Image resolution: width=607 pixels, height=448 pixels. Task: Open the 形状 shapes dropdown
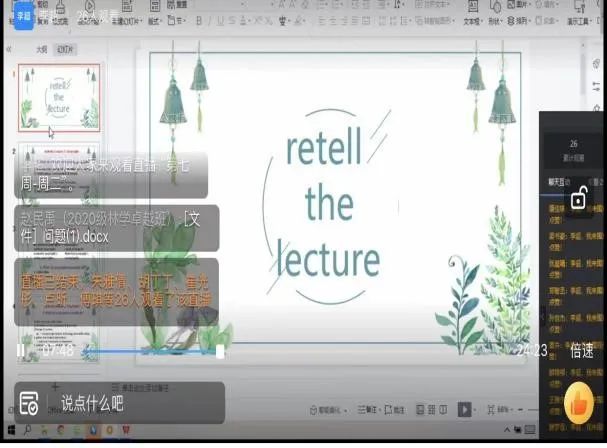494,22
